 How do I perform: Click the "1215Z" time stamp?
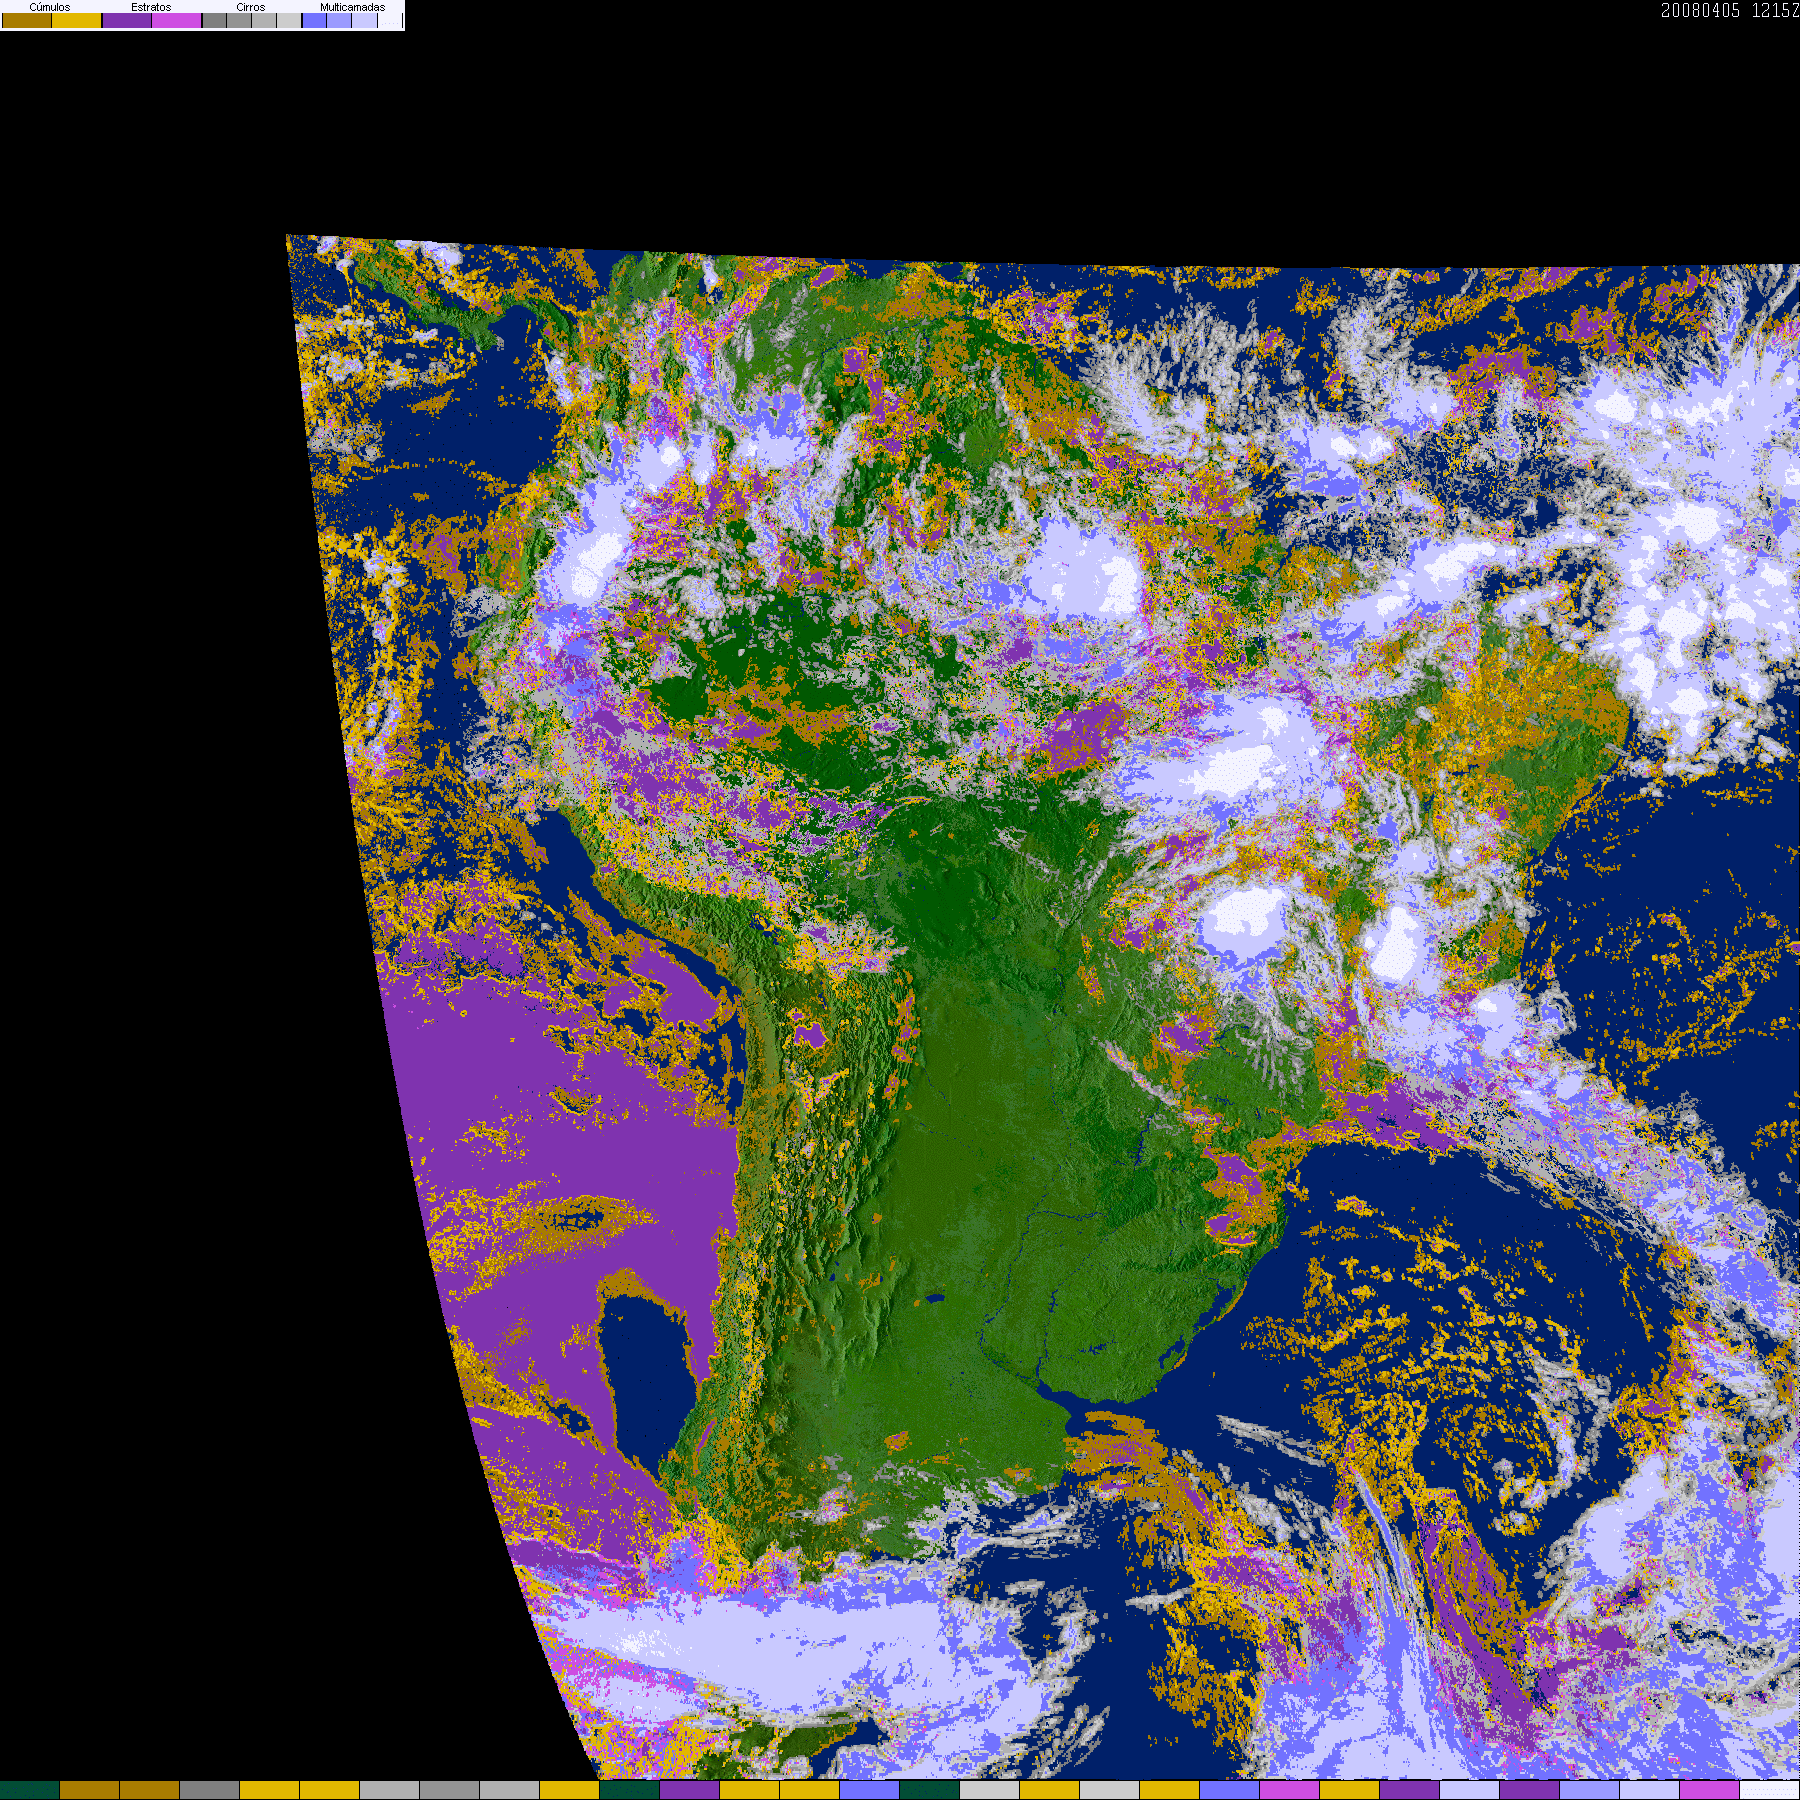(x=1775, y=11)
